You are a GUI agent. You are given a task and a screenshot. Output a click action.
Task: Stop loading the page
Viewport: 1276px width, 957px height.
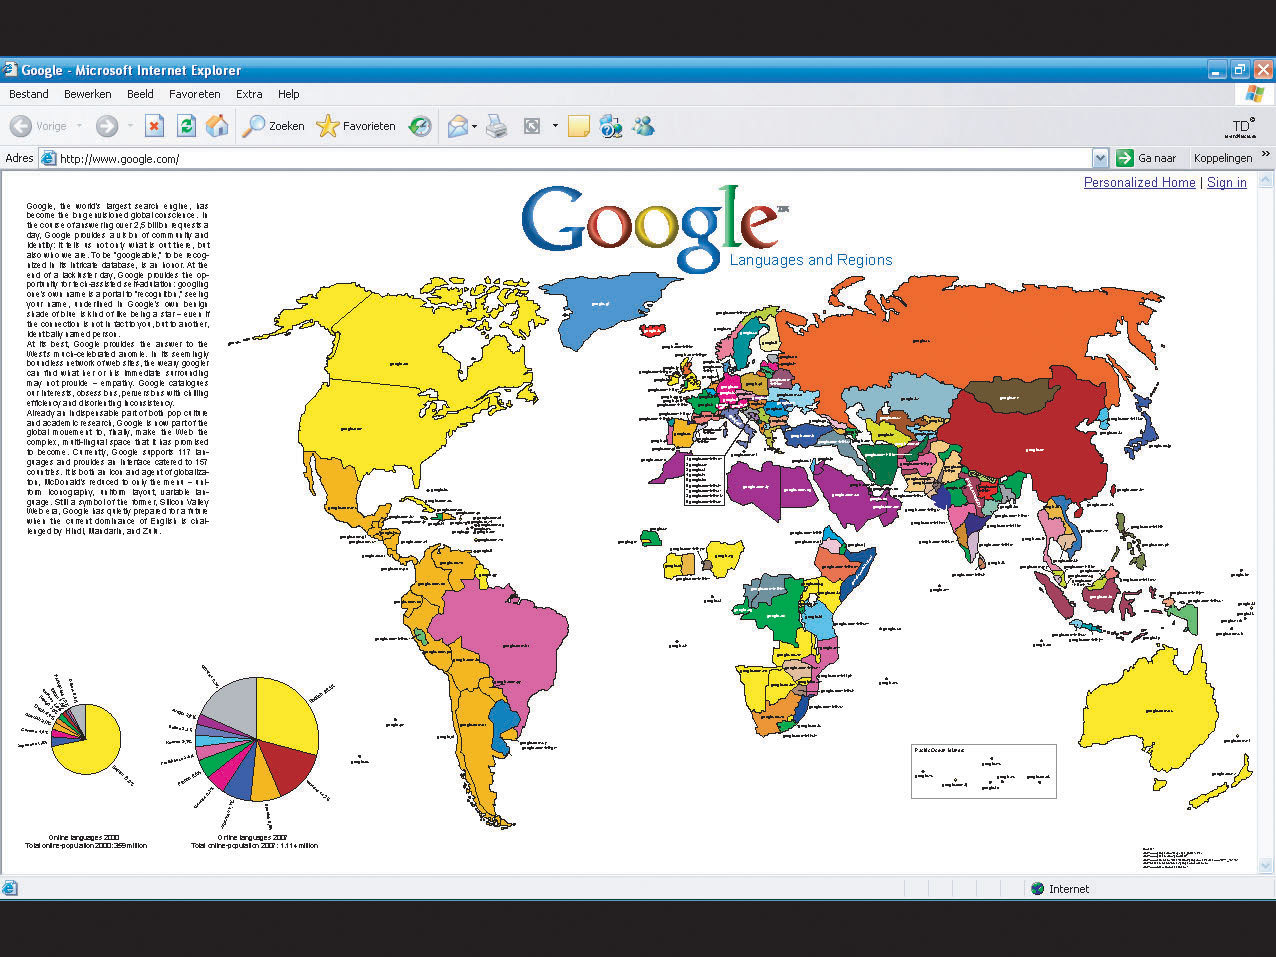[154, 126]
